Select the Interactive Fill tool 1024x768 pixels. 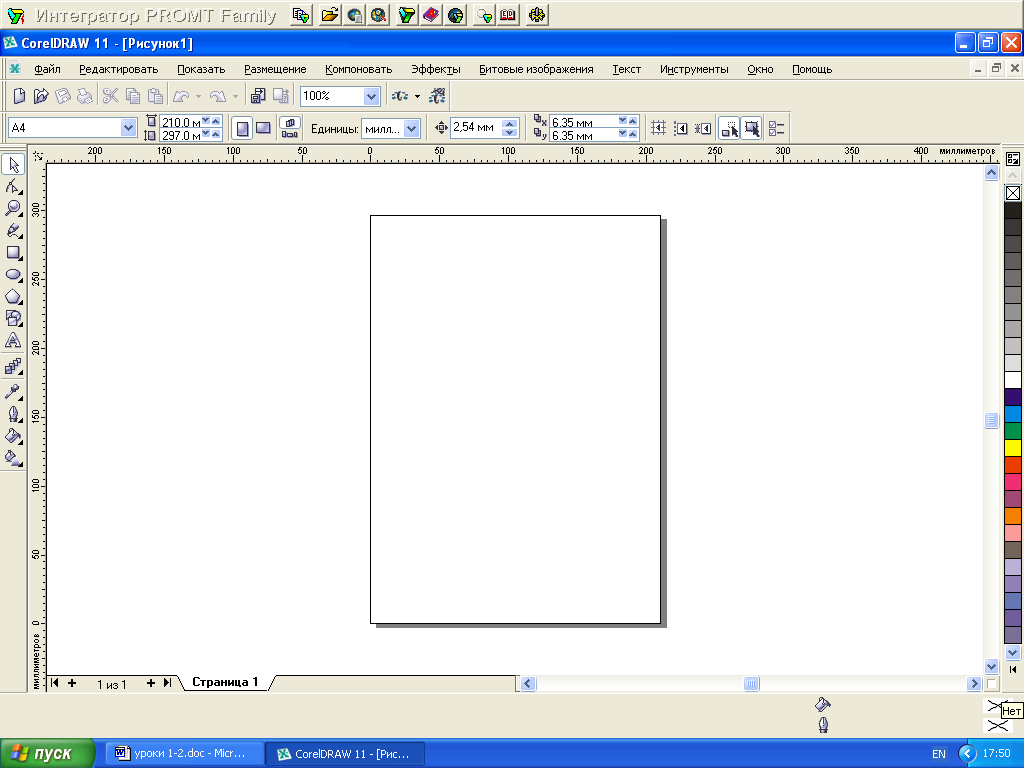[14, 458]
